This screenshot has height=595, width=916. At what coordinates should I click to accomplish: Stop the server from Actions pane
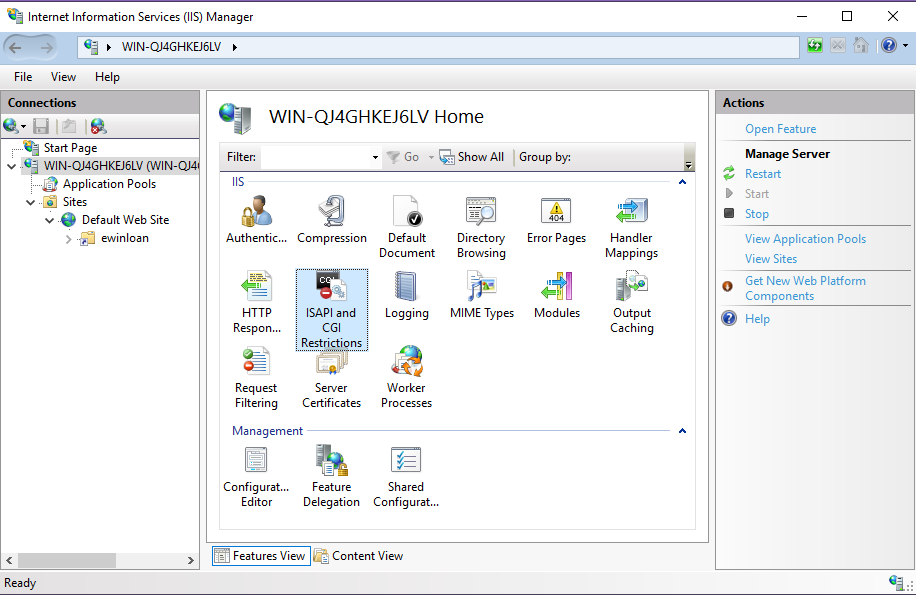[x=757, y=214]
